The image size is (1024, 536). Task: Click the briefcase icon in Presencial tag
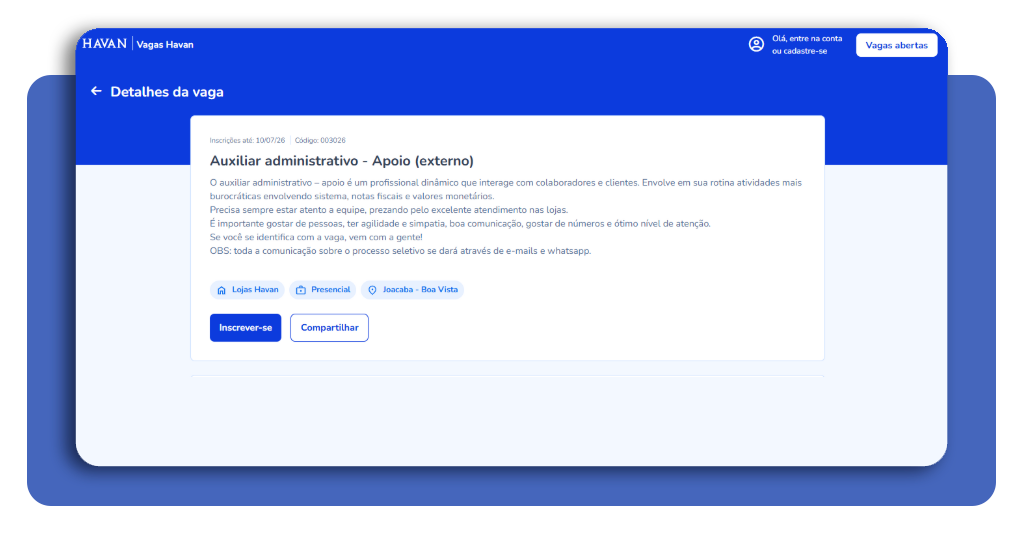pos(300,290)
